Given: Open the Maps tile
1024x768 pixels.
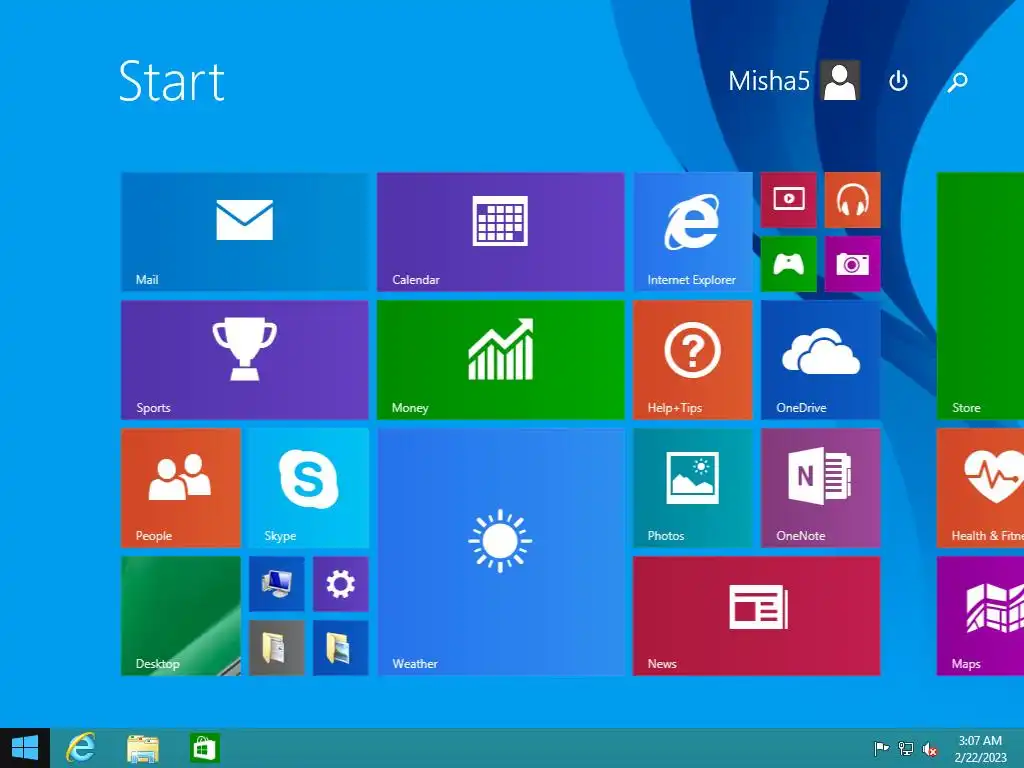Looking at the screenshot, I should 980,616.
